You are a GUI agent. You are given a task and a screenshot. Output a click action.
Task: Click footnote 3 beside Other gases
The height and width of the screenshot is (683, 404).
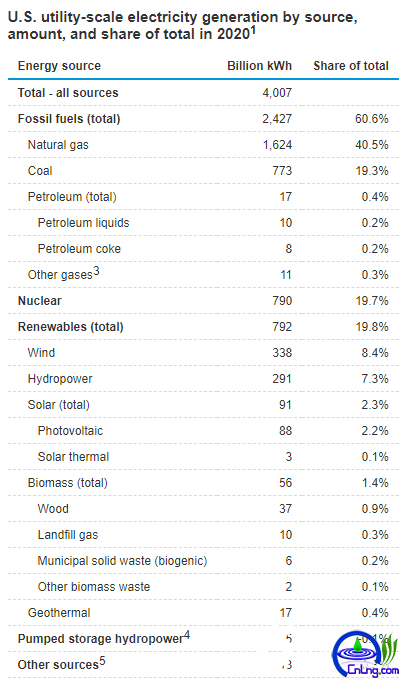pos(96,271)
